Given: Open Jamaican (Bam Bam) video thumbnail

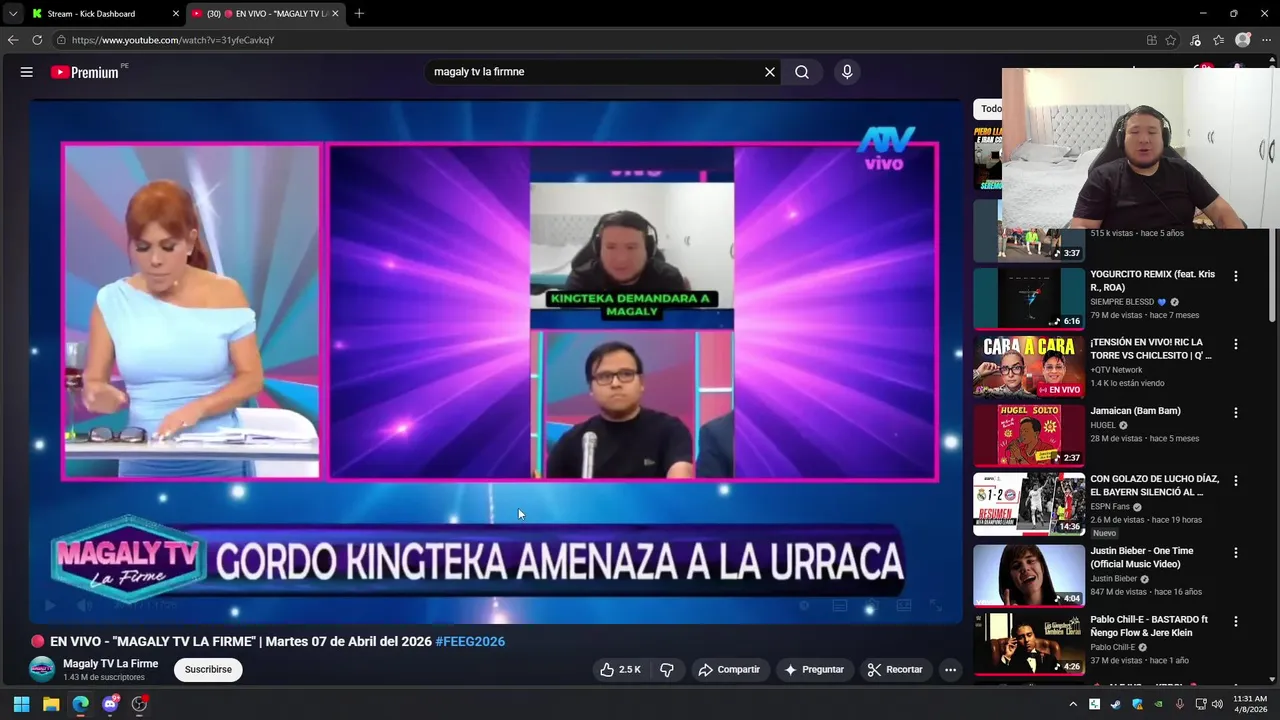Looking at the screenshot, I should 1029,435.
